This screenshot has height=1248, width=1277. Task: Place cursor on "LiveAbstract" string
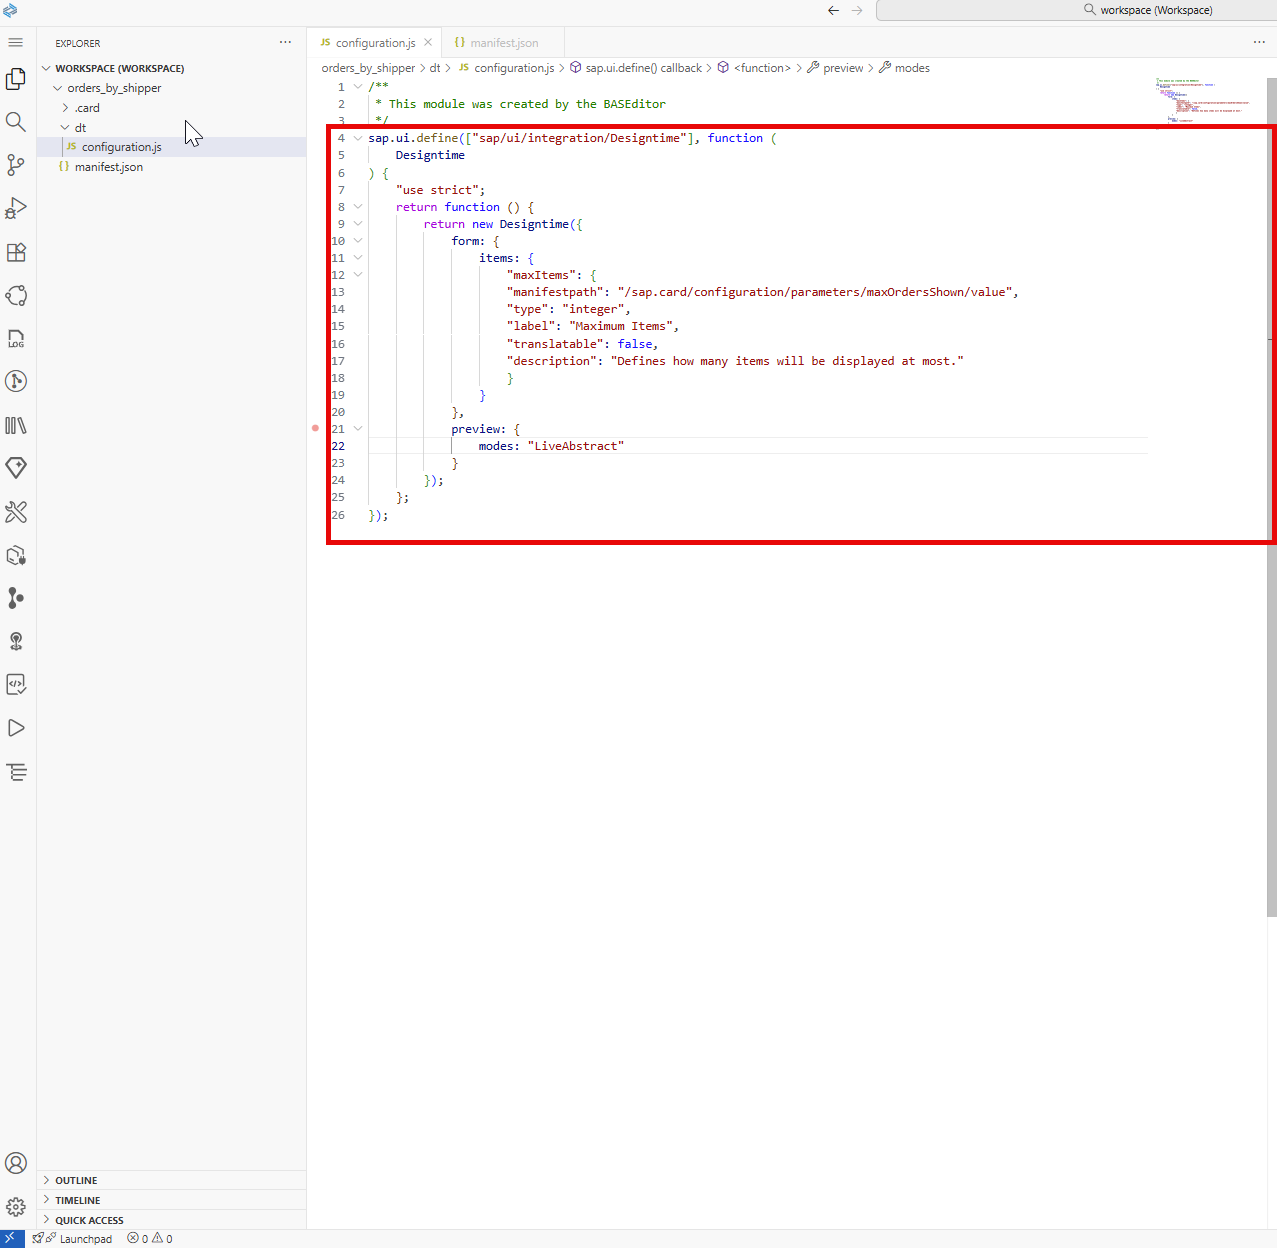576,446
